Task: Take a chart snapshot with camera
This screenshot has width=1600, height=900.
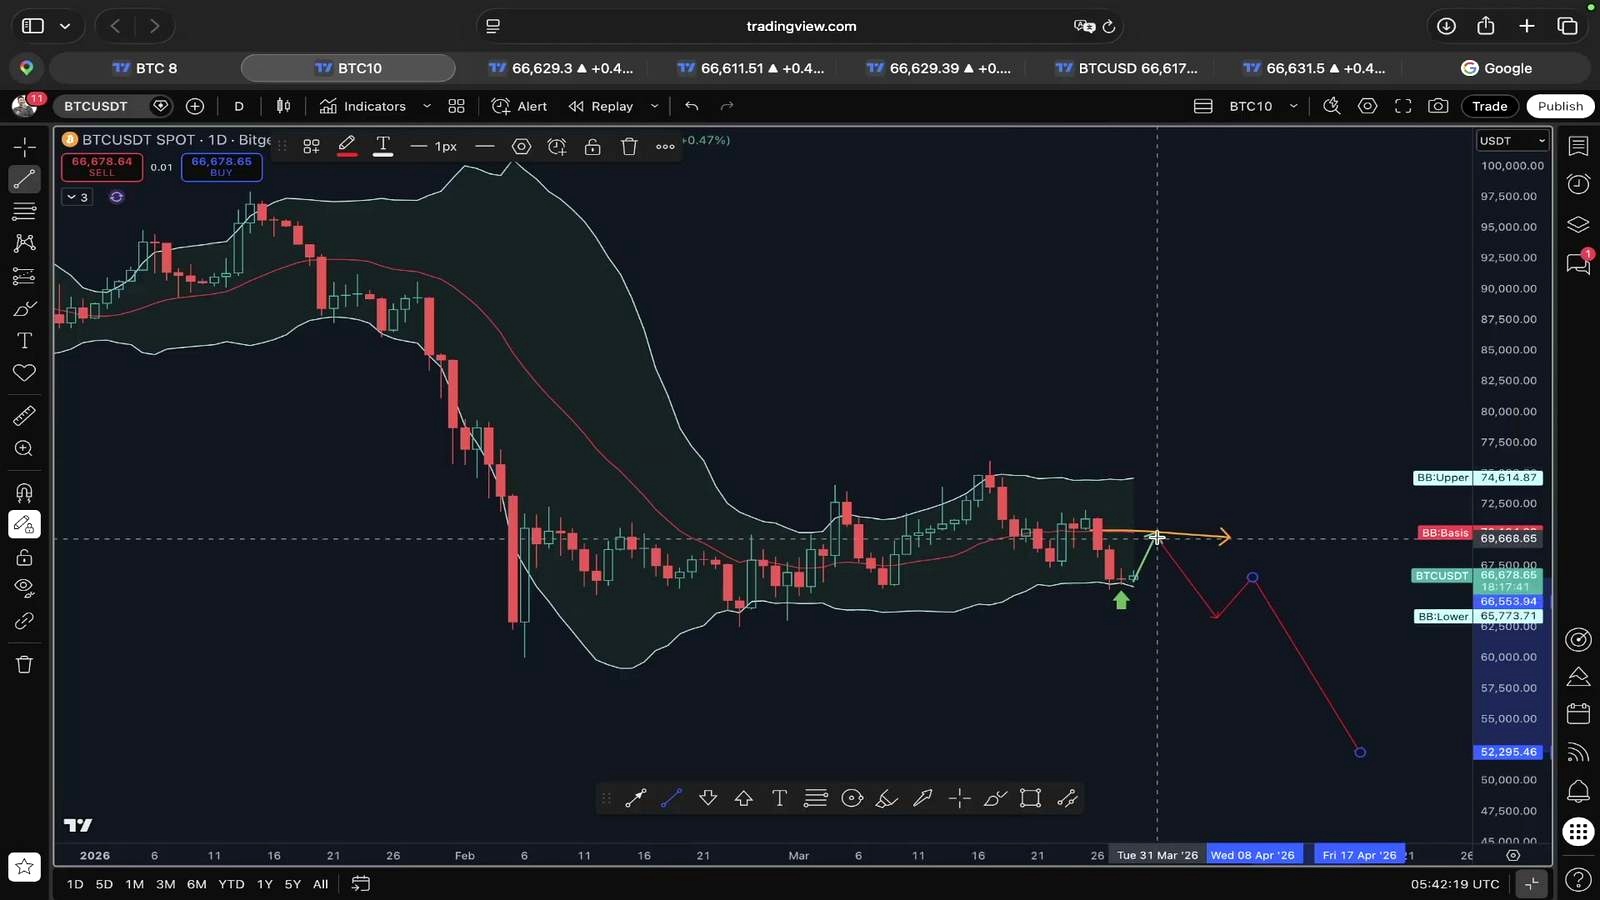Action: point(1438,106)
